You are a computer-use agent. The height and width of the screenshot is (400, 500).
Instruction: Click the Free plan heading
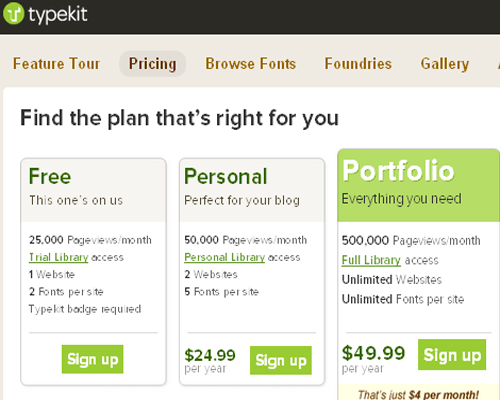point(50,176)
